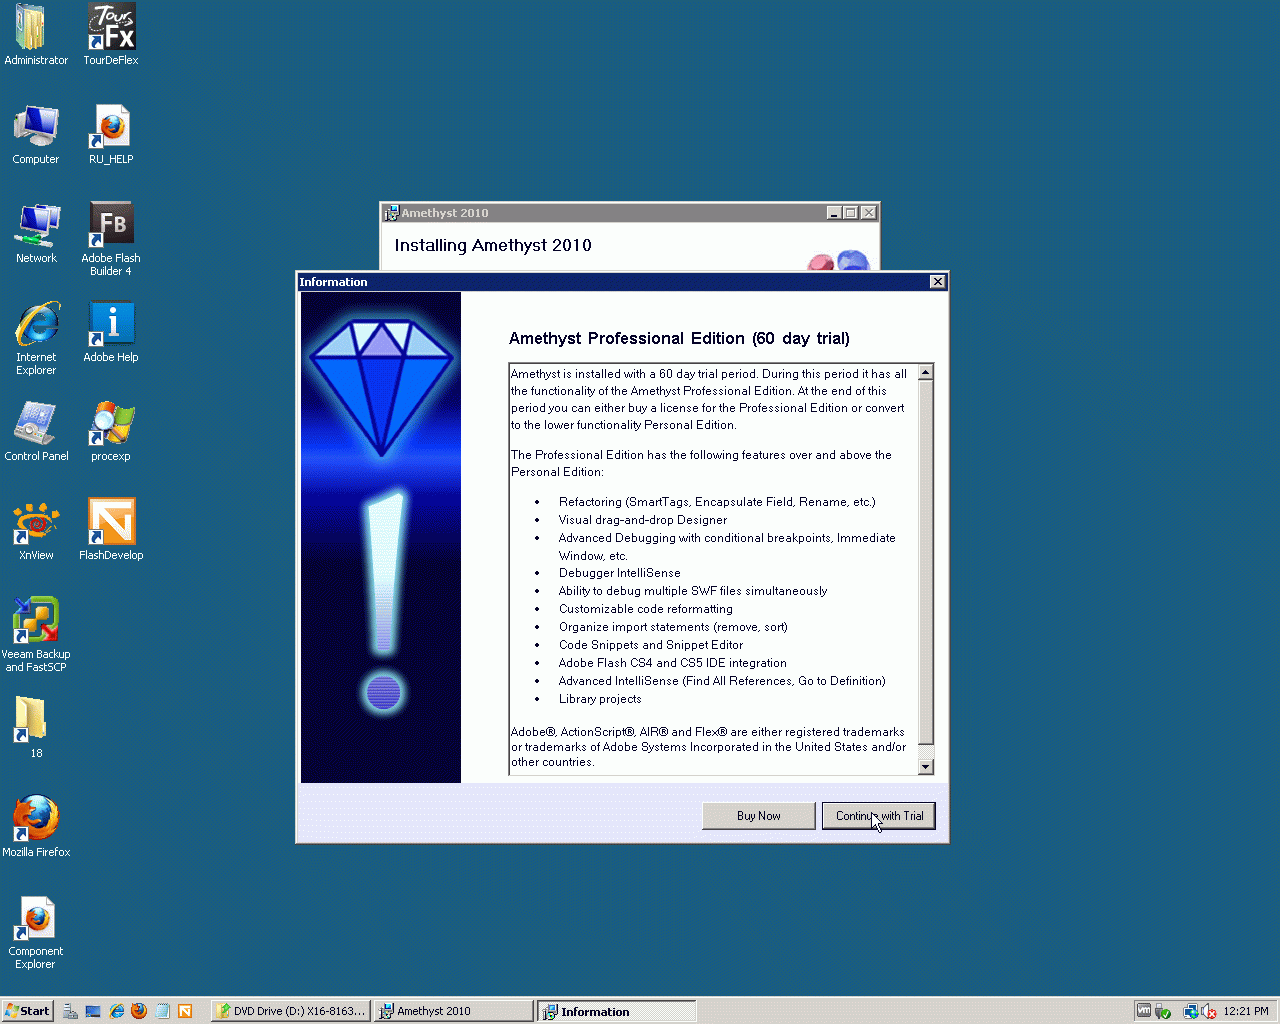The height and width of the screenshot is (1024, 1280).
Task: Click the Continue with Trial button
Action: point(878,816)
